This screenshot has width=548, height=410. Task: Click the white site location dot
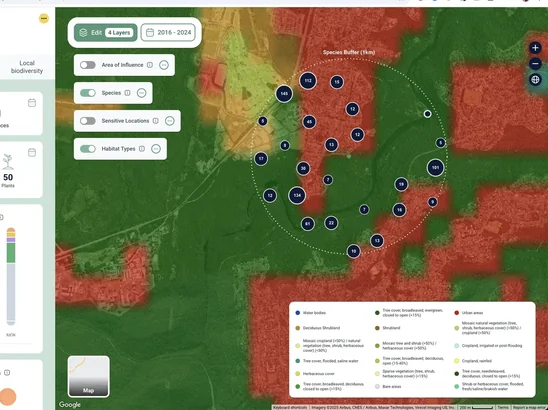[427, 114]
